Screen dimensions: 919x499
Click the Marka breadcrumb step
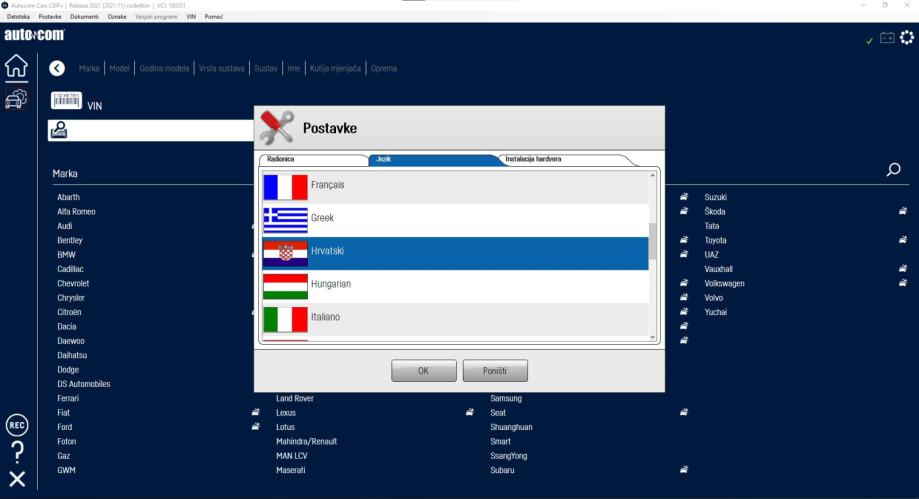click(89, 69)
